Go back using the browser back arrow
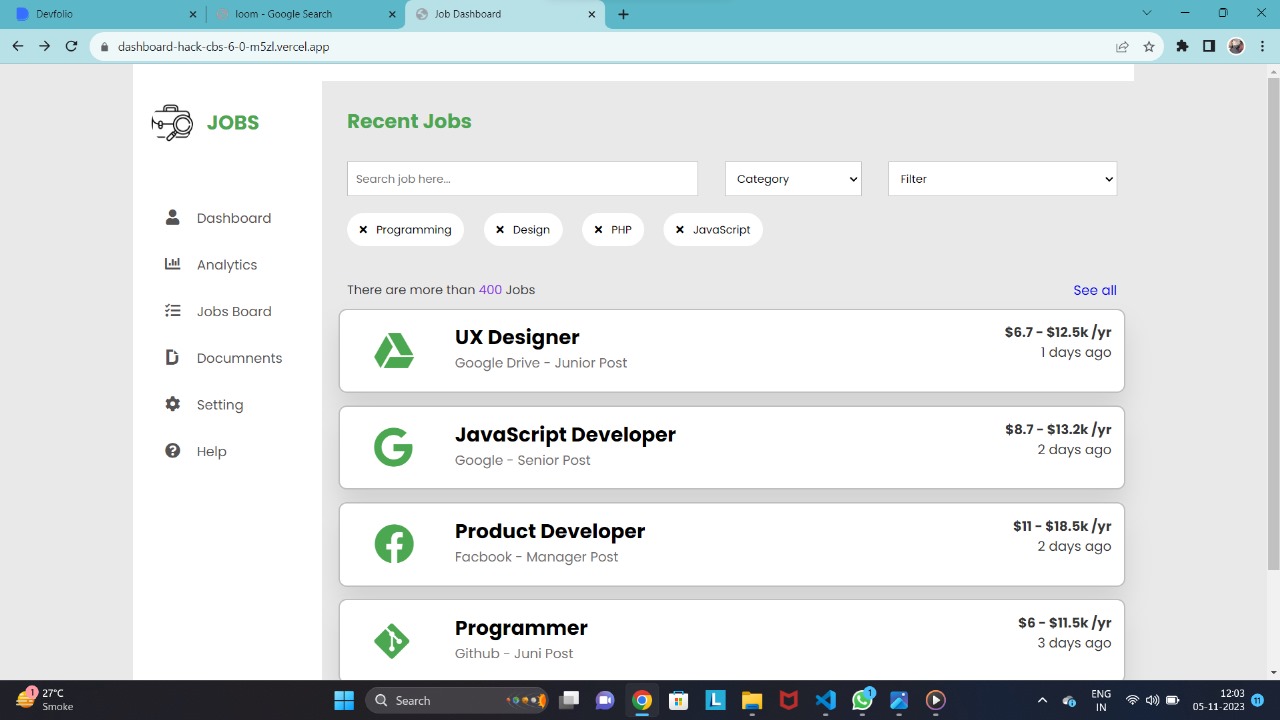 coord(17,46)
